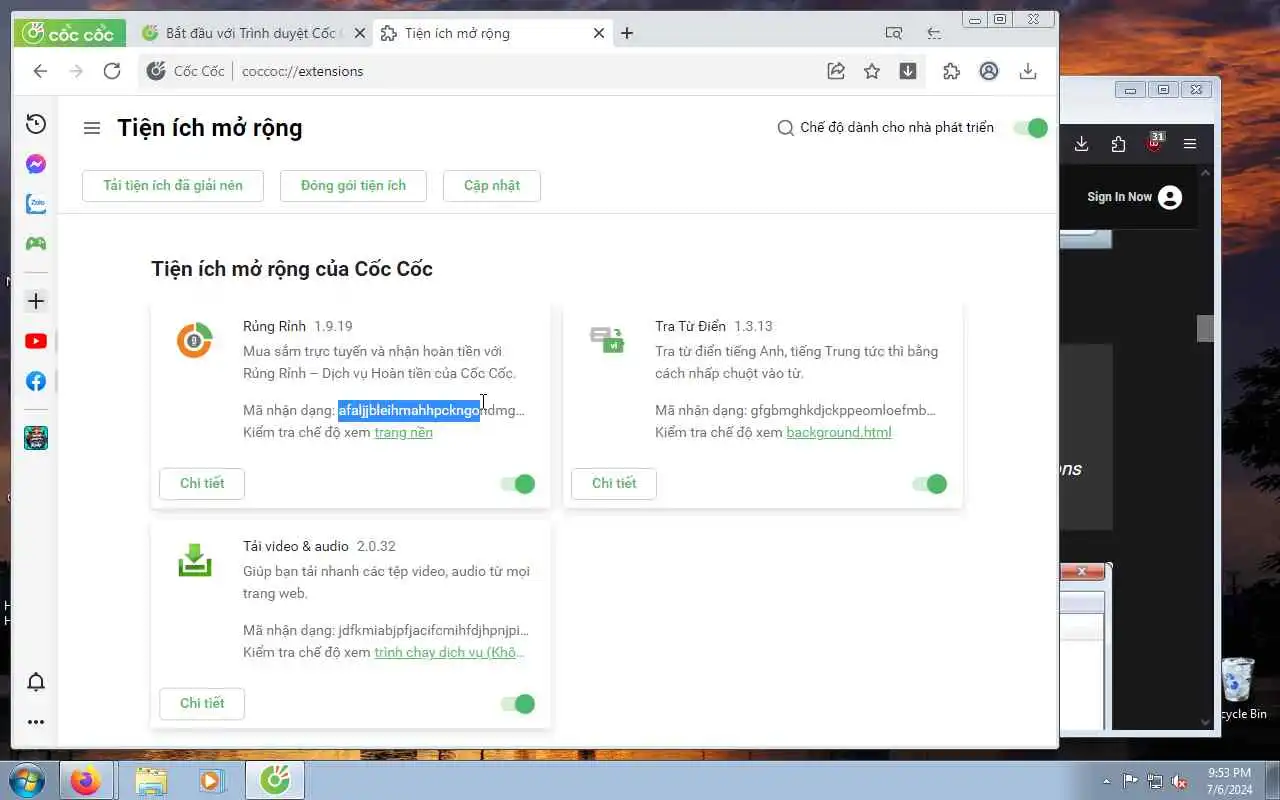Open Zalo from the sidebar
Viewport: 1280px width, 800px height.
36,204
